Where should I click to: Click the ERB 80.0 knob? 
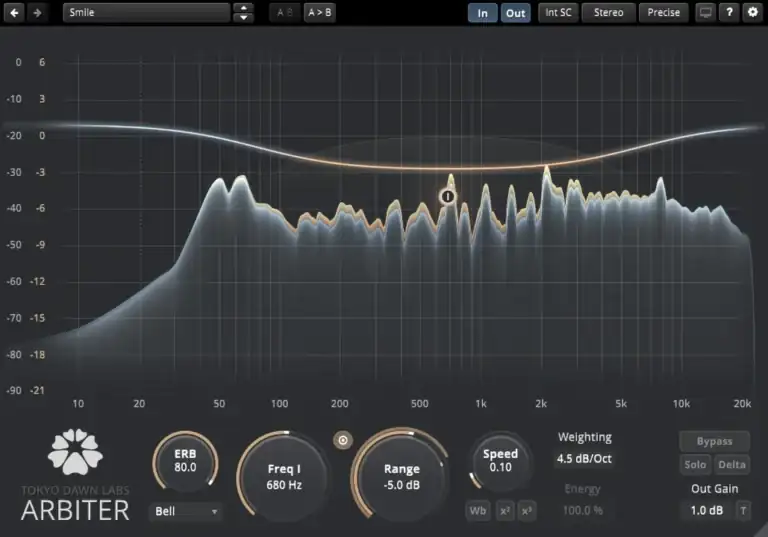[185, 461]
